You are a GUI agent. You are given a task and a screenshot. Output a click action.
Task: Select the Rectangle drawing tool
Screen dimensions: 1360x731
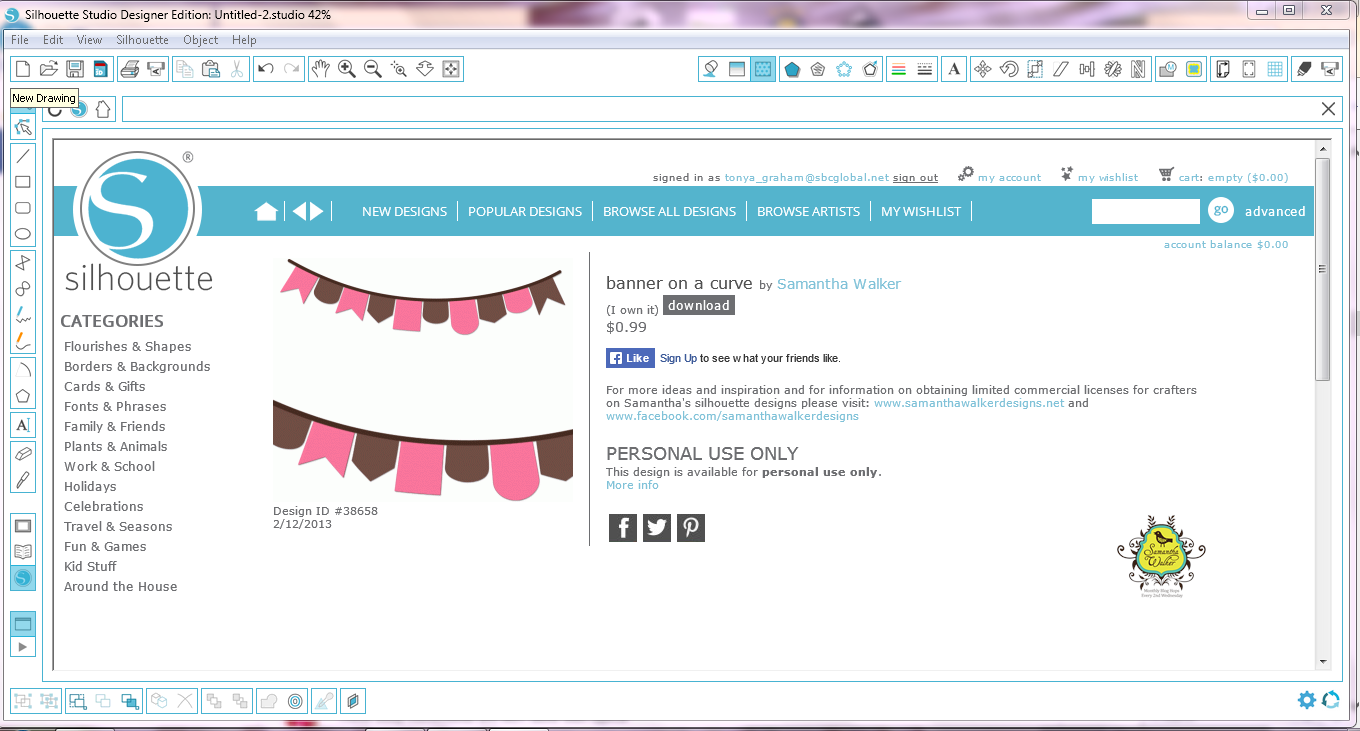[x=23, y=182]
